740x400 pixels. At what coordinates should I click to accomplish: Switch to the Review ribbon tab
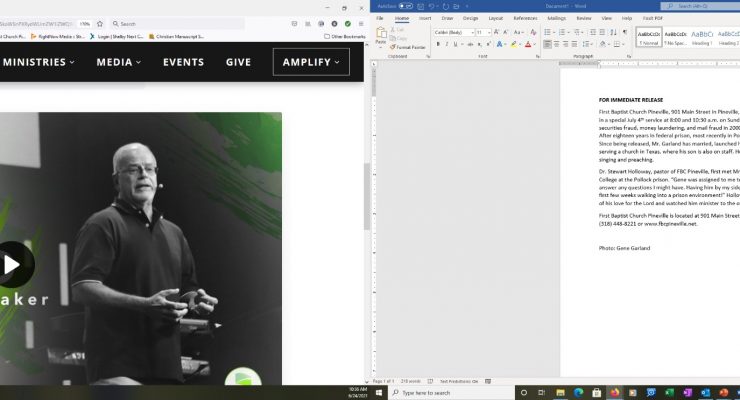[583, 18]
